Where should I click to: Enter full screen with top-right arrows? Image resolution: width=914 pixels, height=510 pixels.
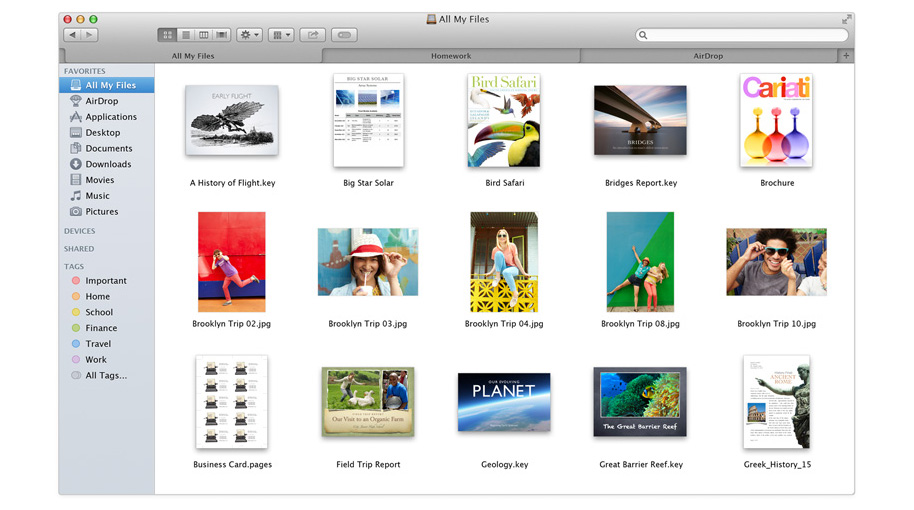846,19
